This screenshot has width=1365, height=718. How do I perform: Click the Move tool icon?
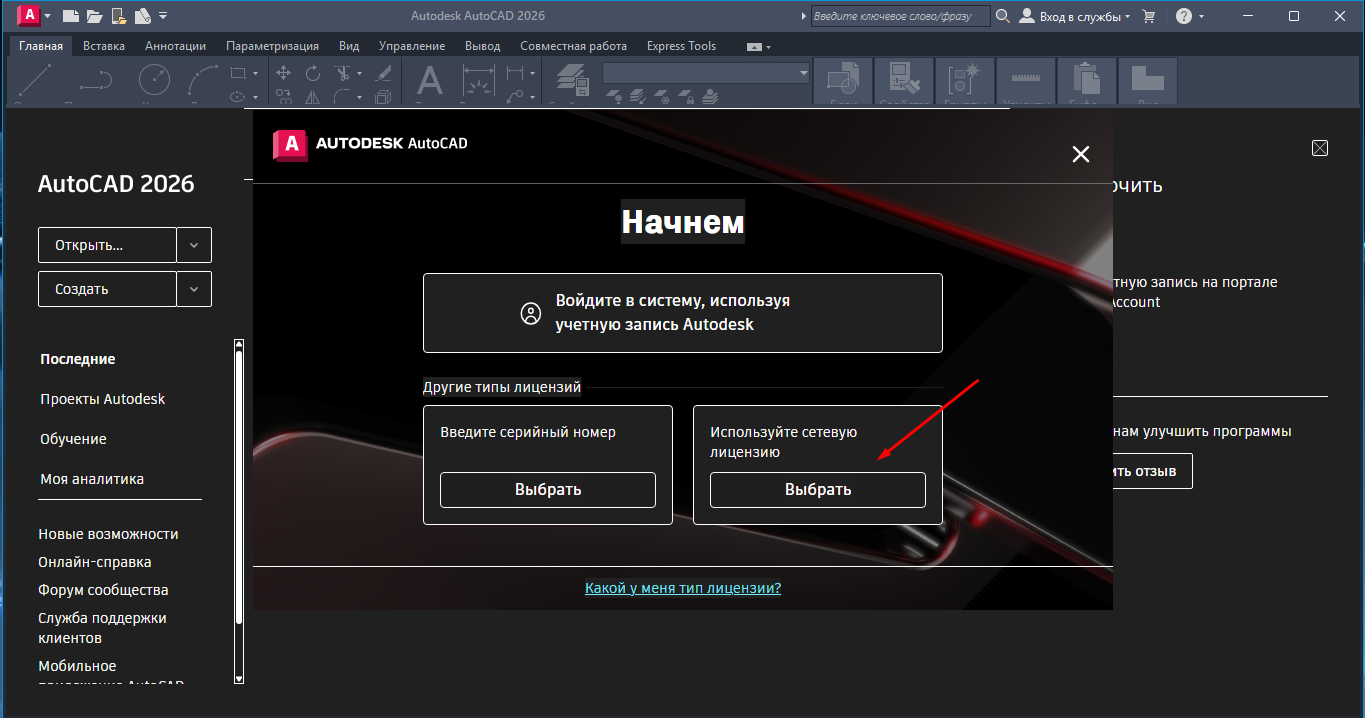point(283,73)
